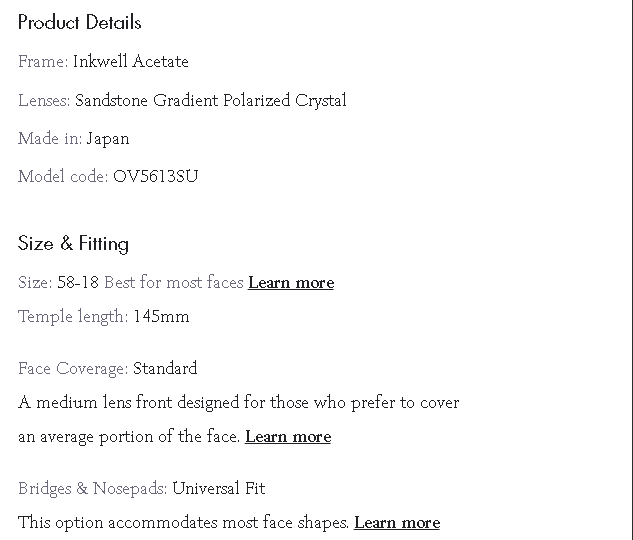Image resolution: width=633 pixels, height=540 pixels.
Task: Click the Model code label
Action: pos(63,177)
